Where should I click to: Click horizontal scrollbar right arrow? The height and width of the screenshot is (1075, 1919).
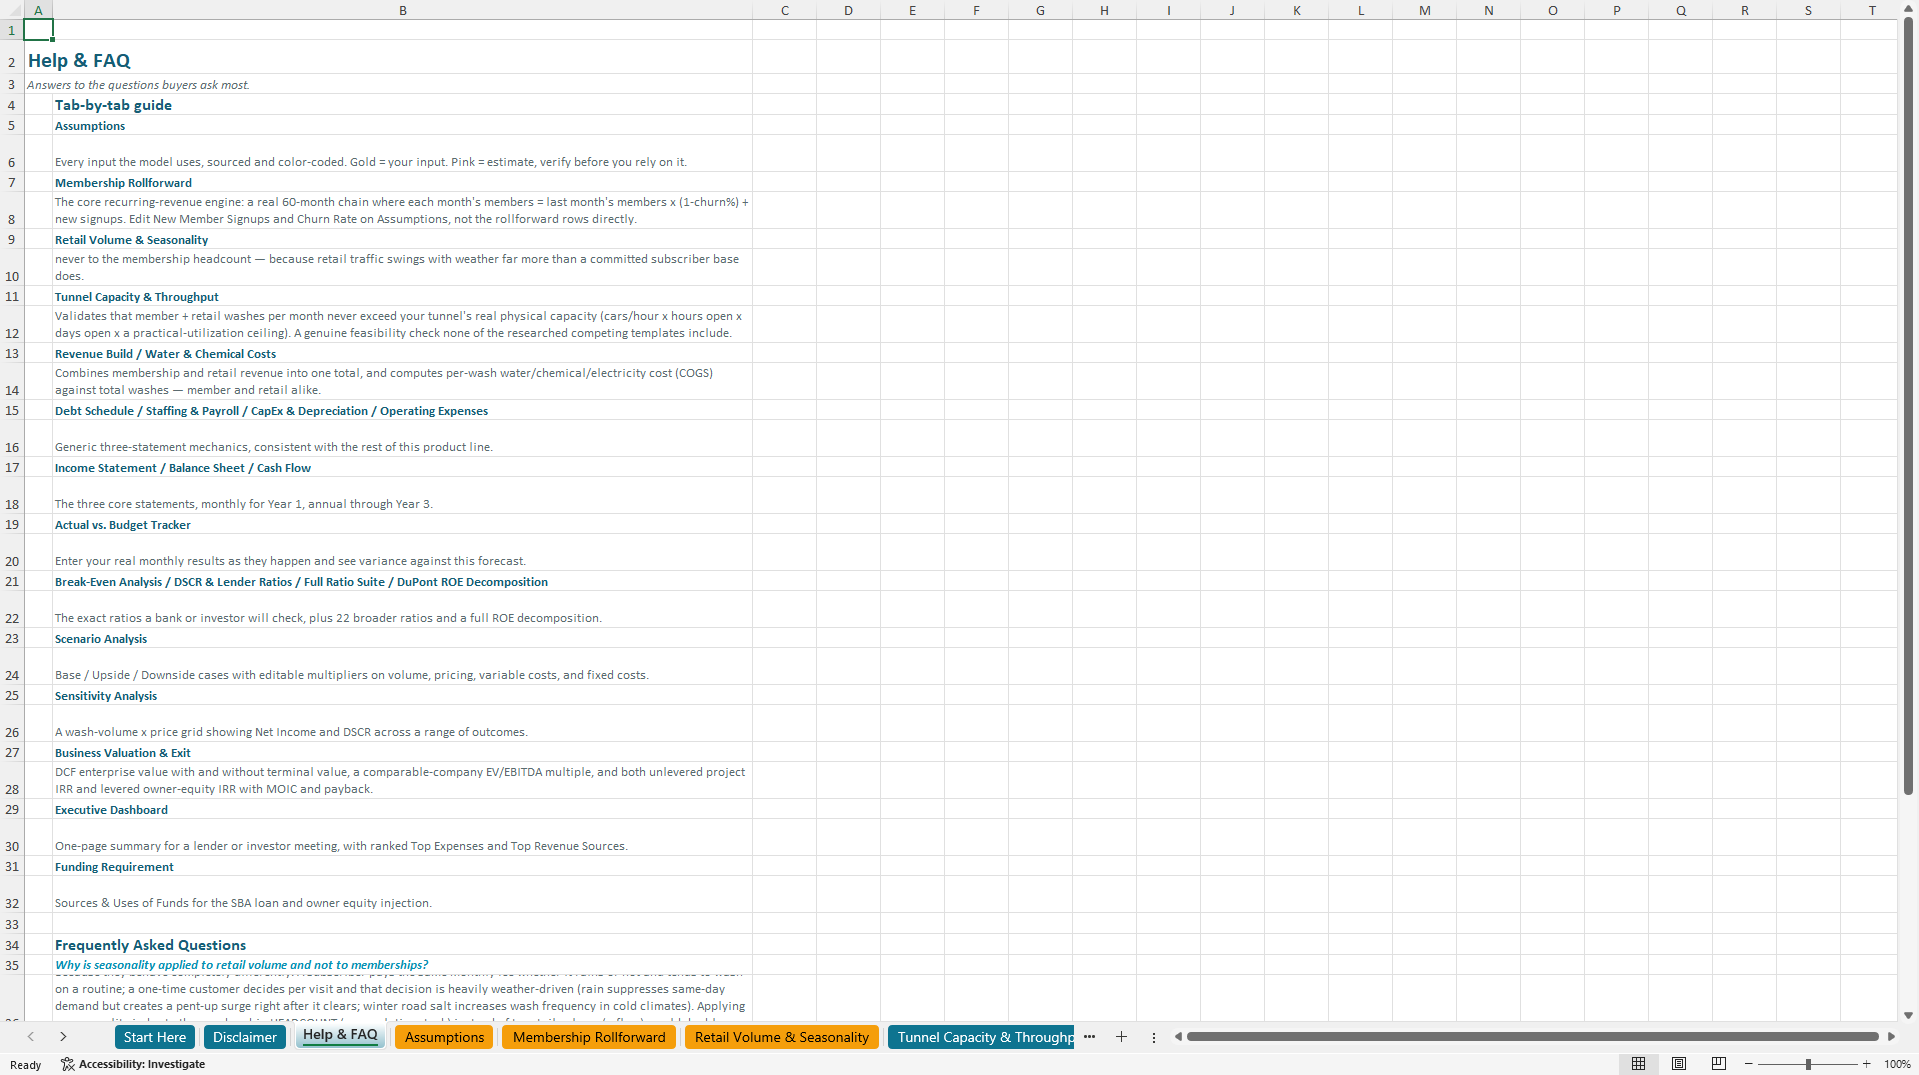(1891, 1037)
